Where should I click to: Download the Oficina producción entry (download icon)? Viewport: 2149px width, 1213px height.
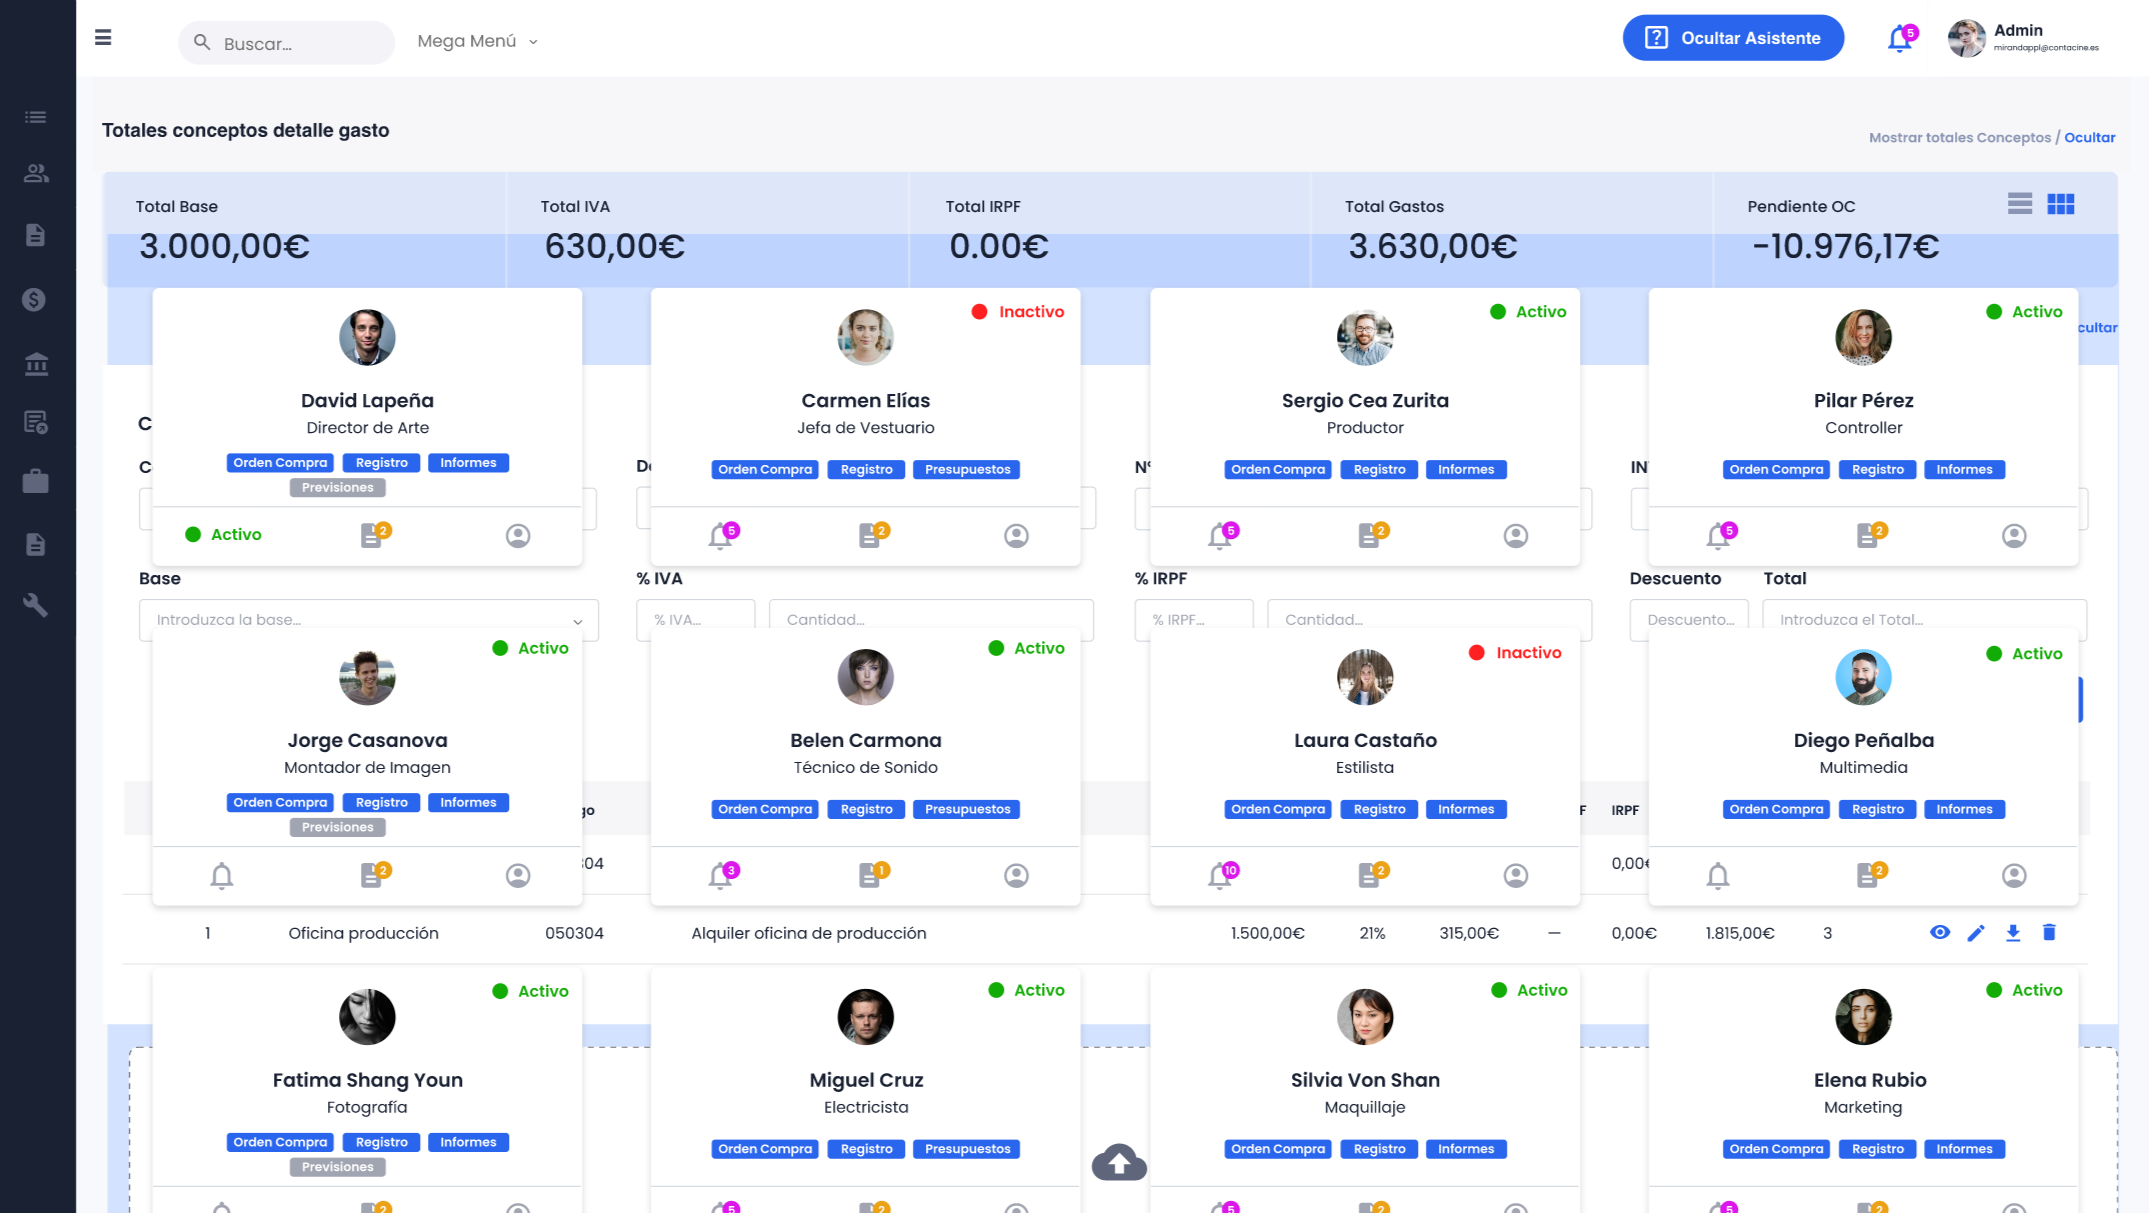2012,932
